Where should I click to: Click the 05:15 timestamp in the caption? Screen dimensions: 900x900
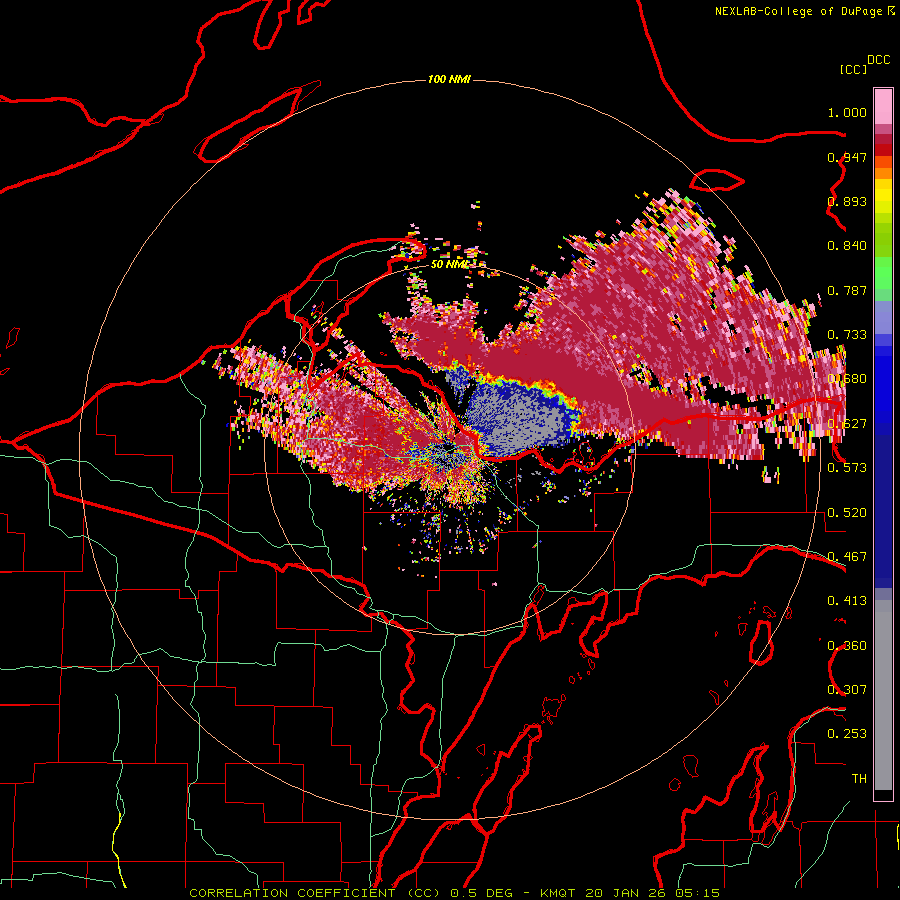697,893
